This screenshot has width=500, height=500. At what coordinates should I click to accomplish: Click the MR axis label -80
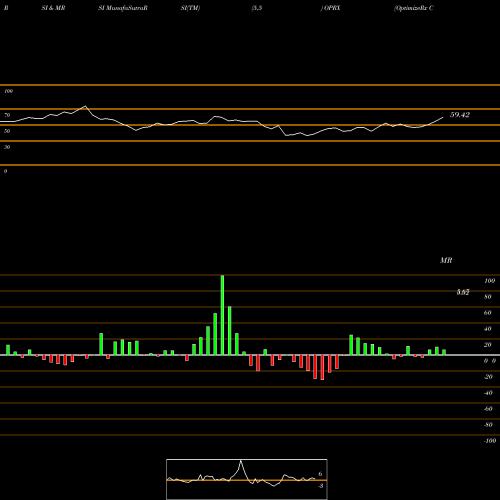click(x=488, y=425)
